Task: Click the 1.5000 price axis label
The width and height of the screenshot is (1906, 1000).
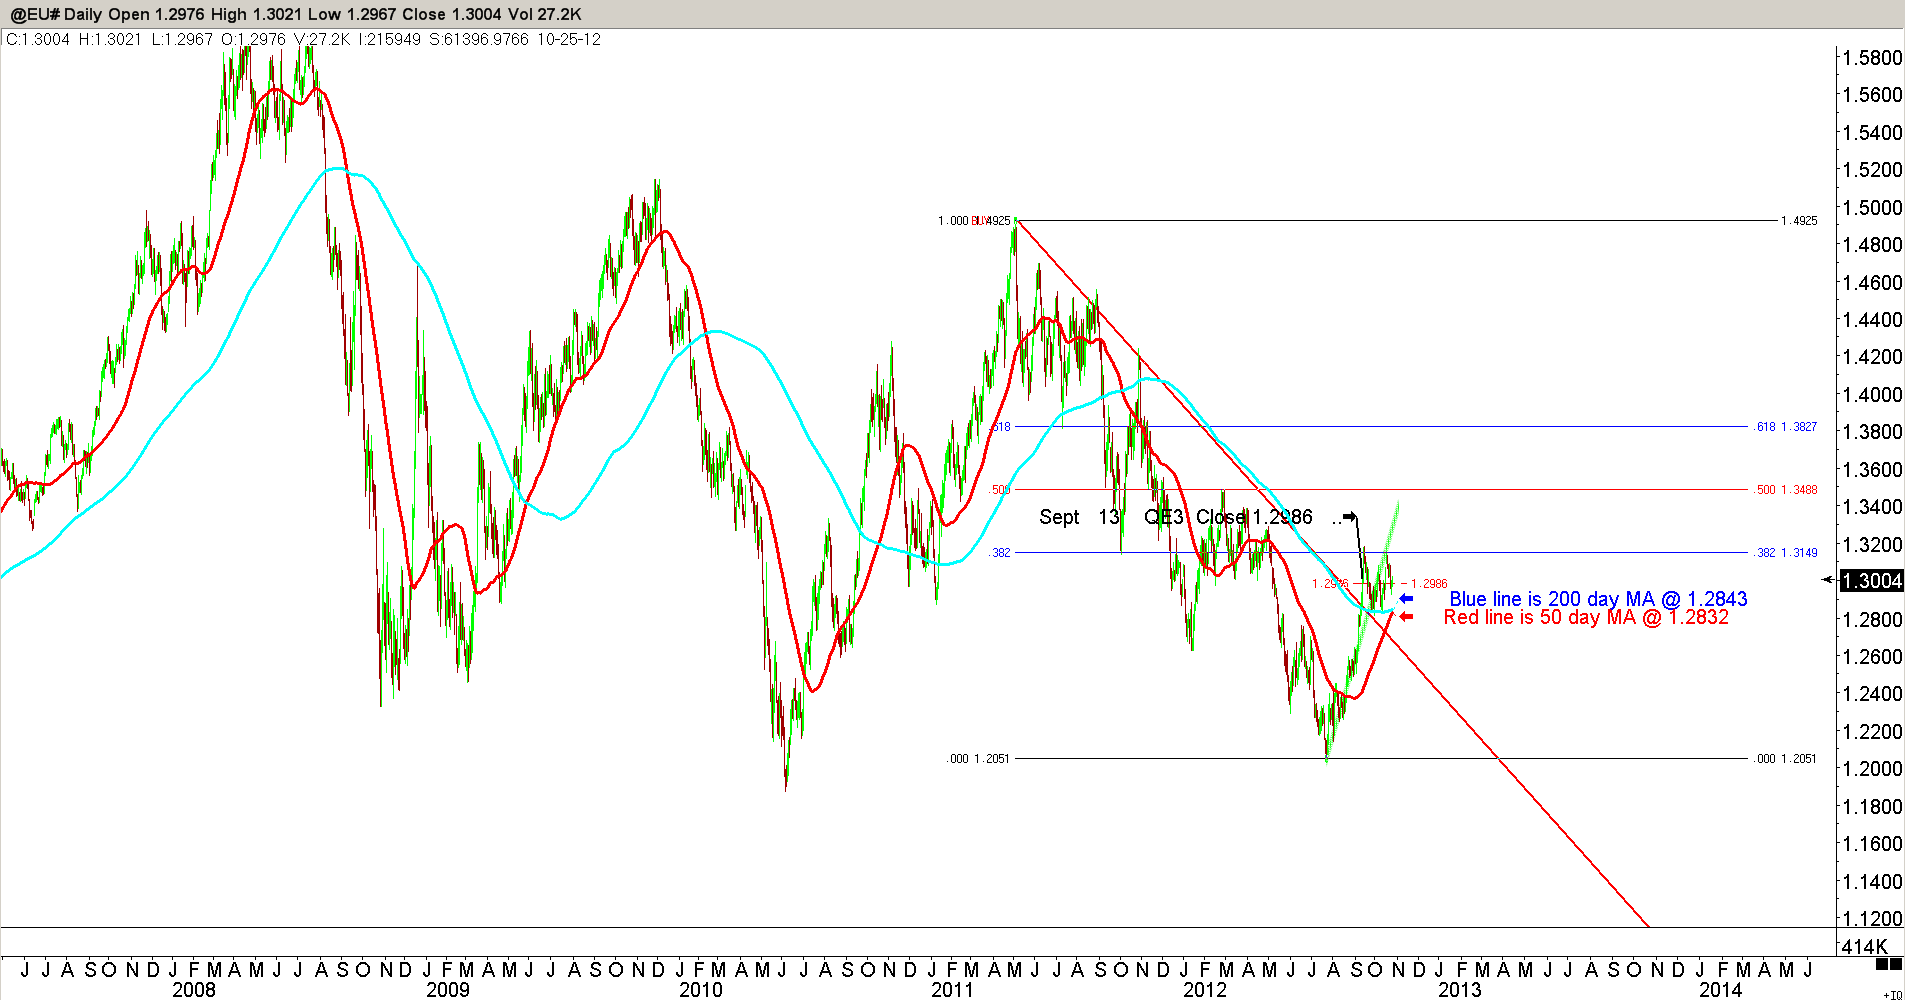Action: 1872,208
